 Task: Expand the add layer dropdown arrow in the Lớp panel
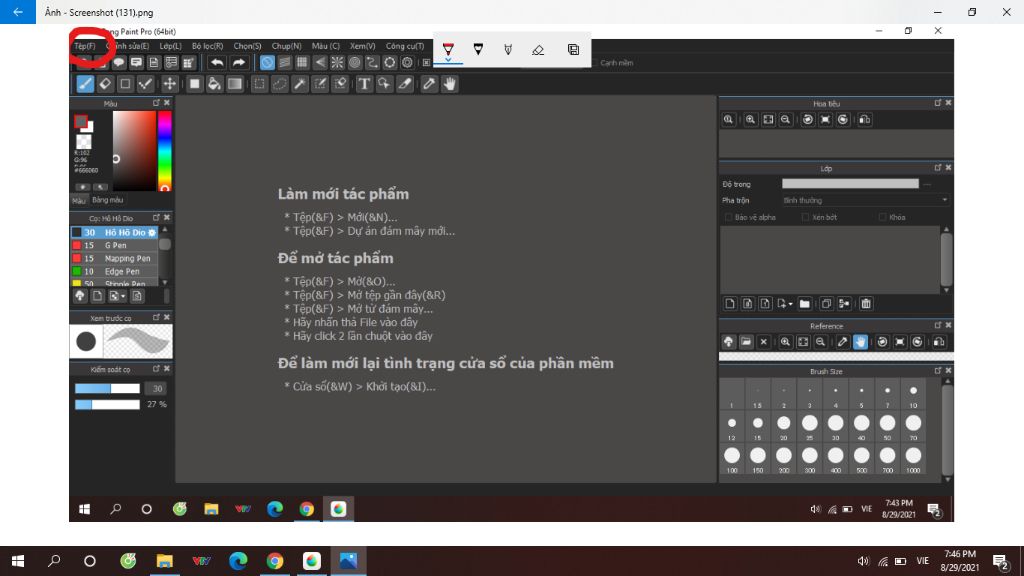(x=790, y=304)
